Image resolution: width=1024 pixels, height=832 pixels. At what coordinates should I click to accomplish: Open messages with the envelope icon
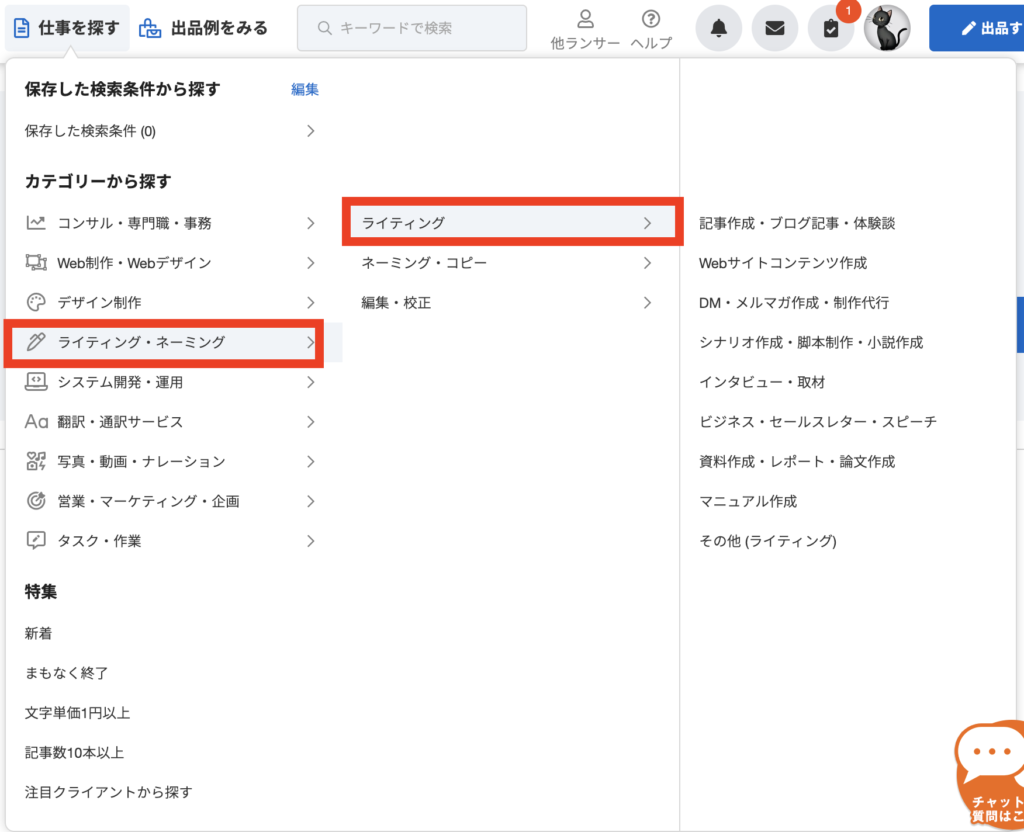click(775, 27)
